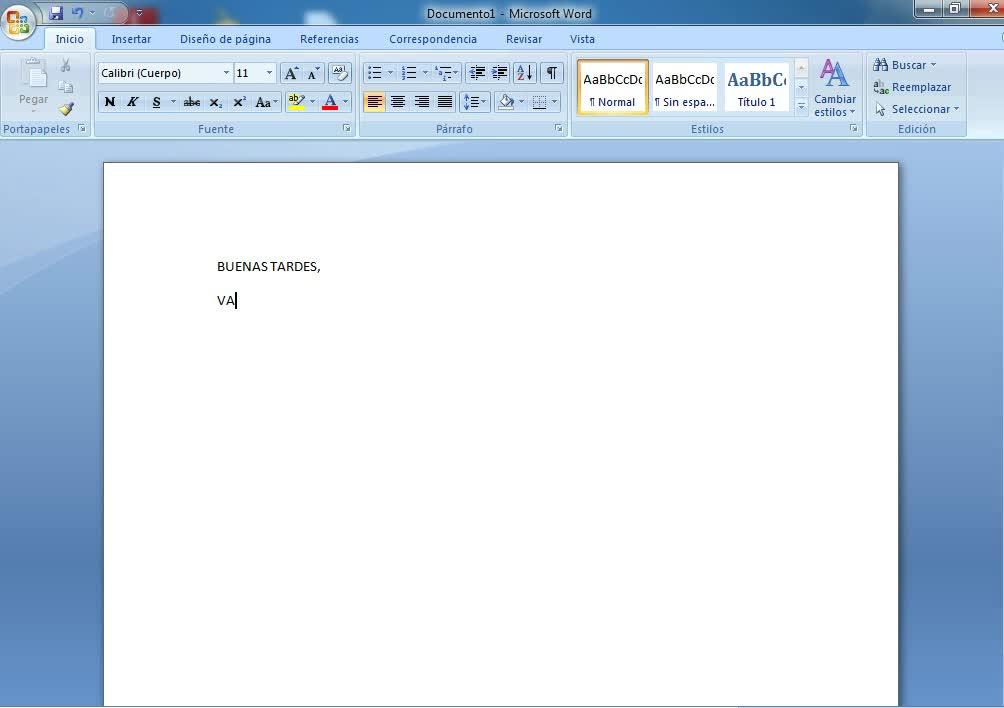
Task: Open Cambiar estilos menu
Action: (x=834, y=88)
